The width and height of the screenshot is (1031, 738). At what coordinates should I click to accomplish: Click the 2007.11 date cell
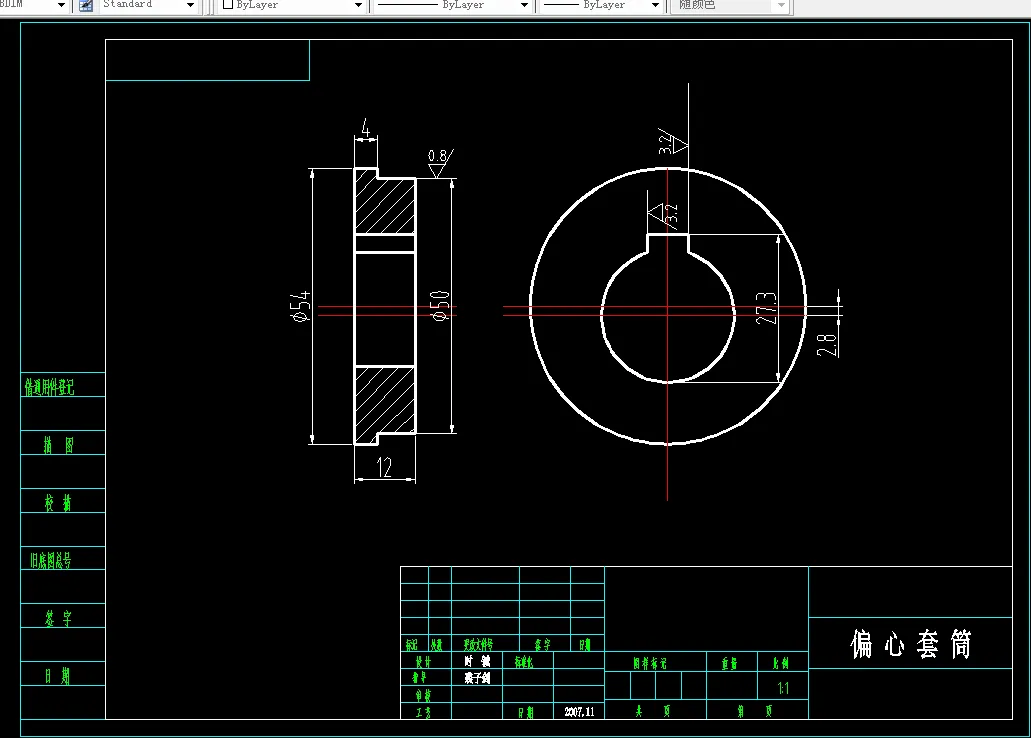pyautogui.click(x=579, y=712)
